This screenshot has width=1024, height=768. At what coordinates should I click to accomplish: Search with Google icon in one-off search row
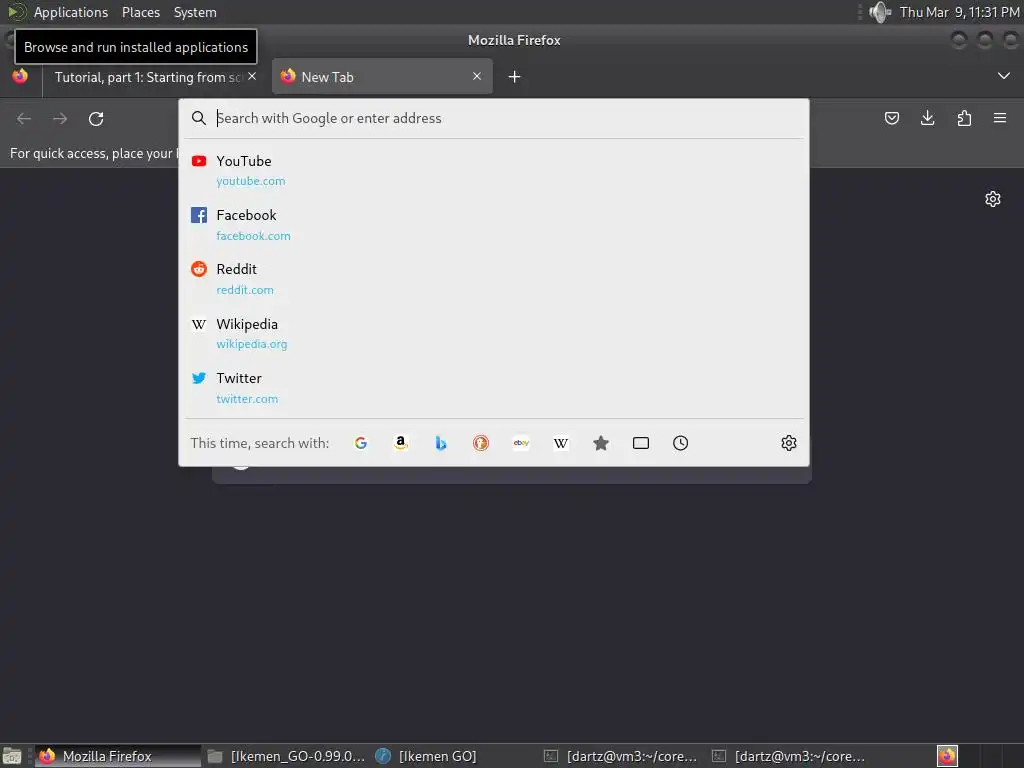pos(360,443)
